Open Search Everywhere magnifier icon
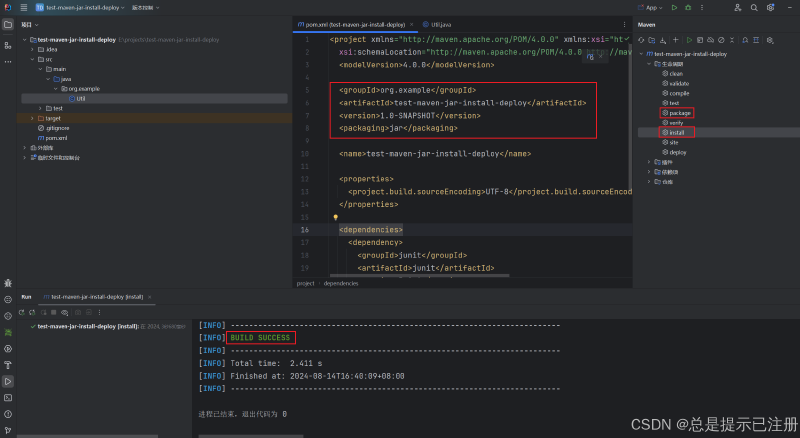 point(754,8)
